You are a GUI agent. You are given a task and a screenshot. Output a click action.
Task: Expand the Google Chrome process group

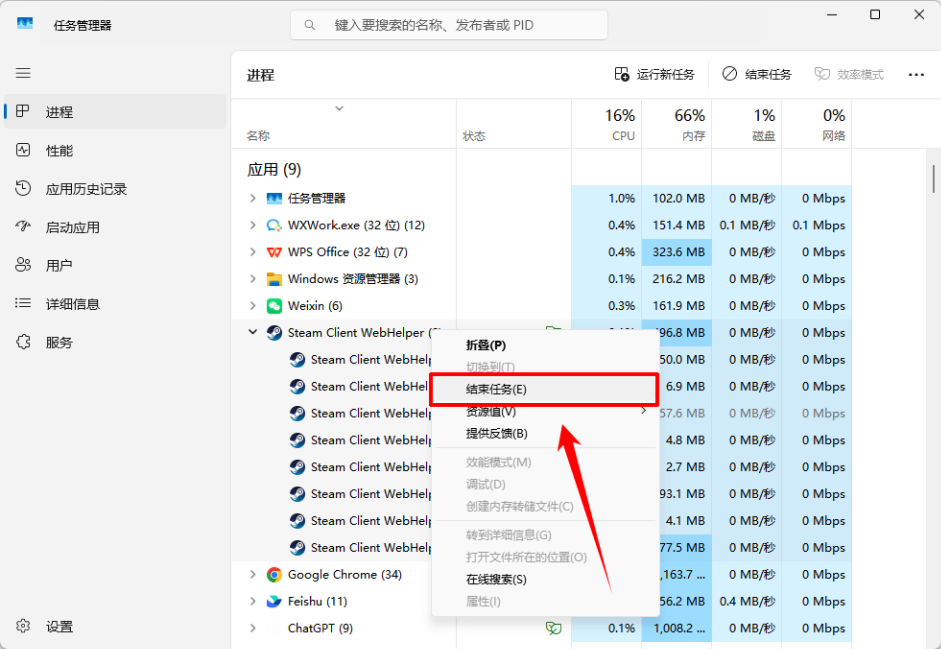coord(253,575)
